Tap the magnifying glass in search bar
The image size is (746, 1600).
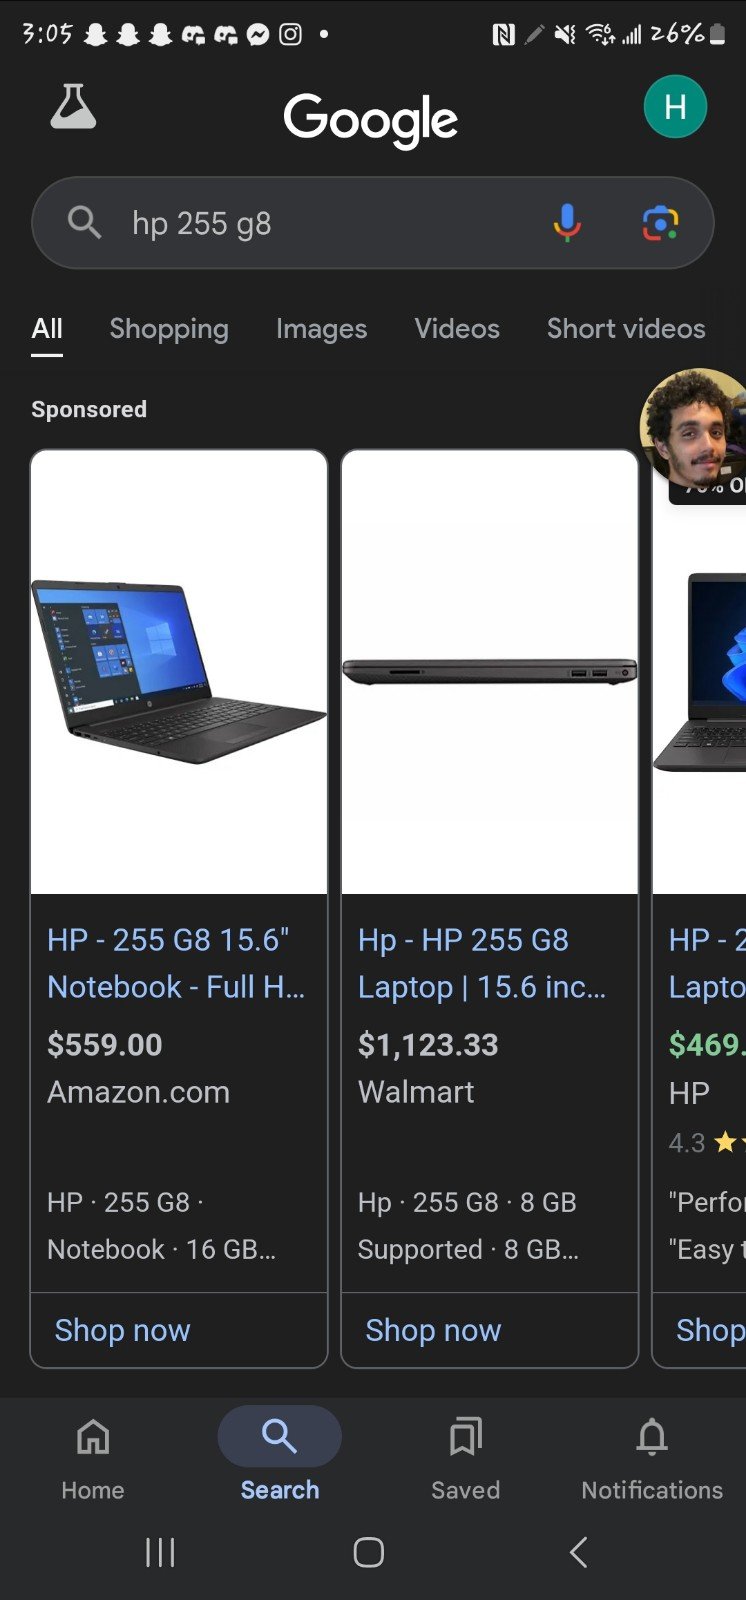pos(84,222)
